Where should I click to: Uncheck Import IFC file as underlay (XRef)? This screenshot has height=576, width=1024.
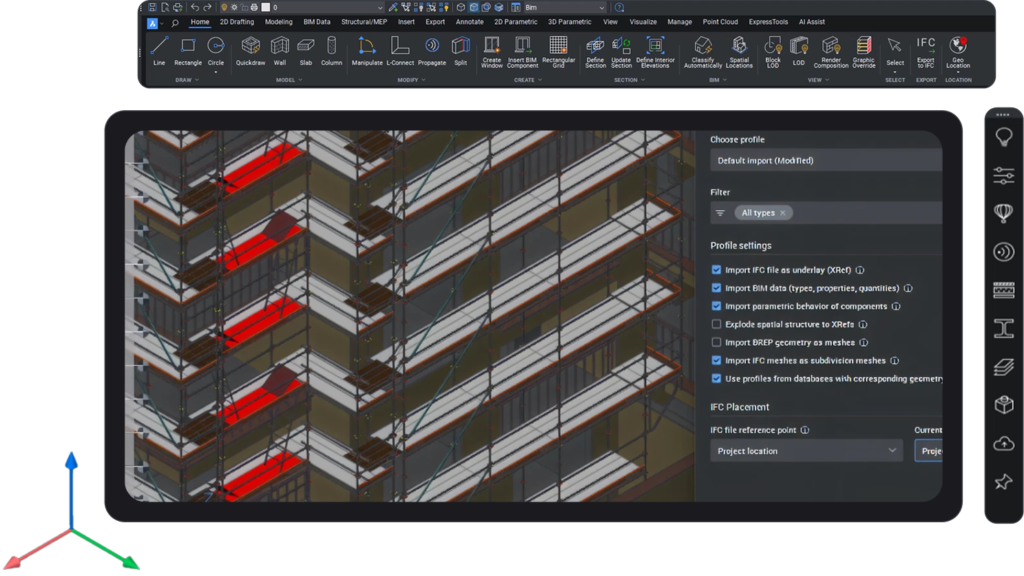(x=716, y=270)
